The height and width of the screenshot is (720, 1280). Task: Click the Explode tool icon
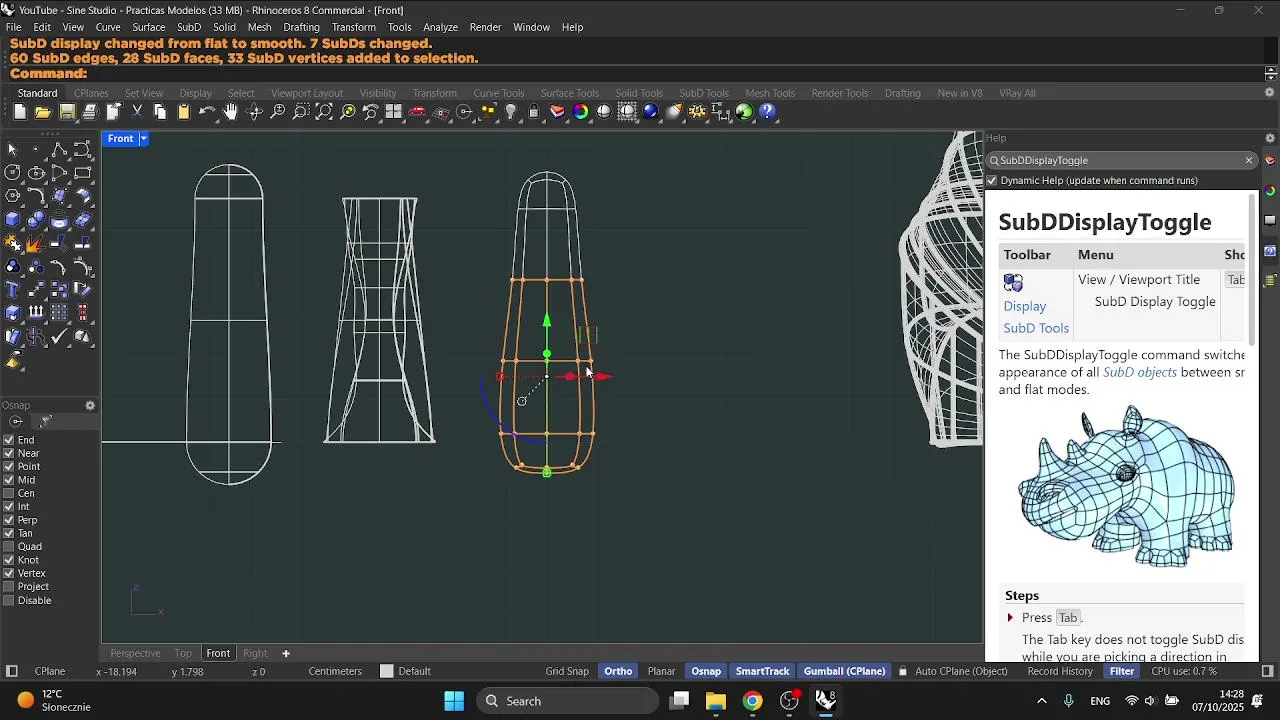point(36,243)
